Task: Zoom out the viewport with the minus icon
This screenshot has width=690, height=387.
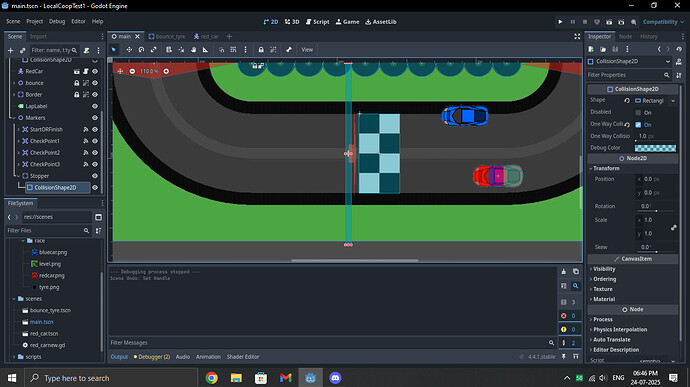Action: click(132, 71)
